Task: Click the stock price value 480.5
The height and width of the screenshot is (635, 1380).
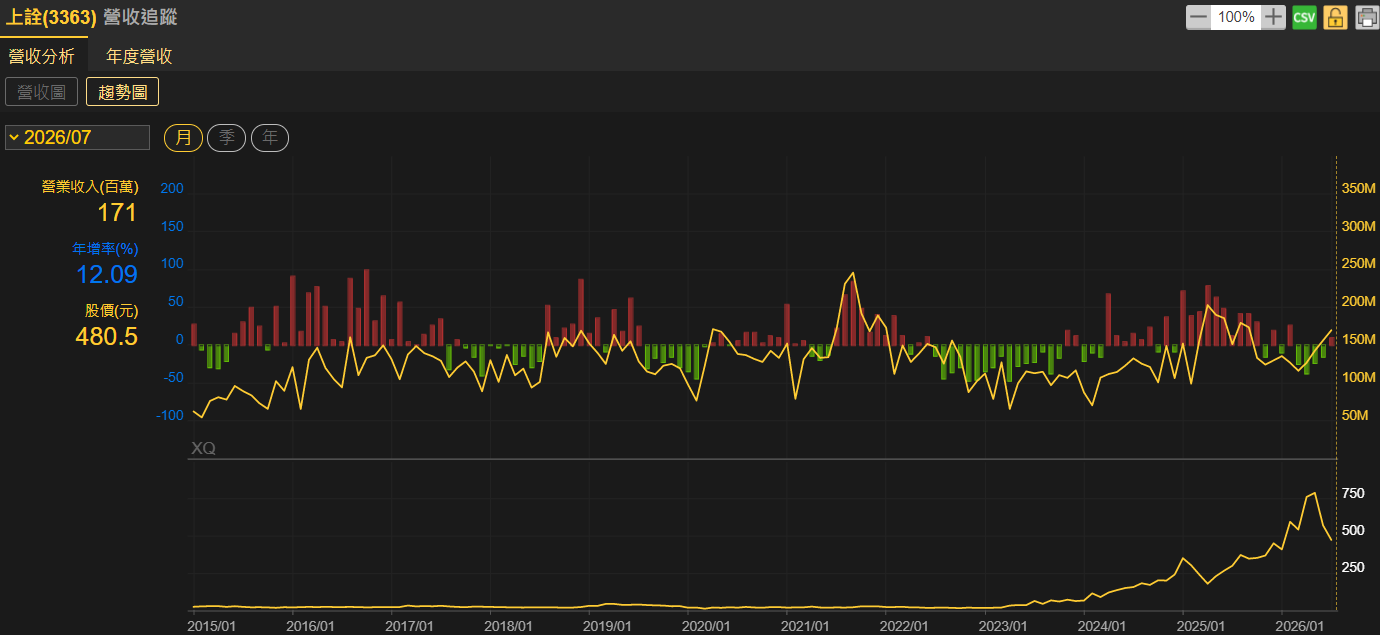Action: 106,336
